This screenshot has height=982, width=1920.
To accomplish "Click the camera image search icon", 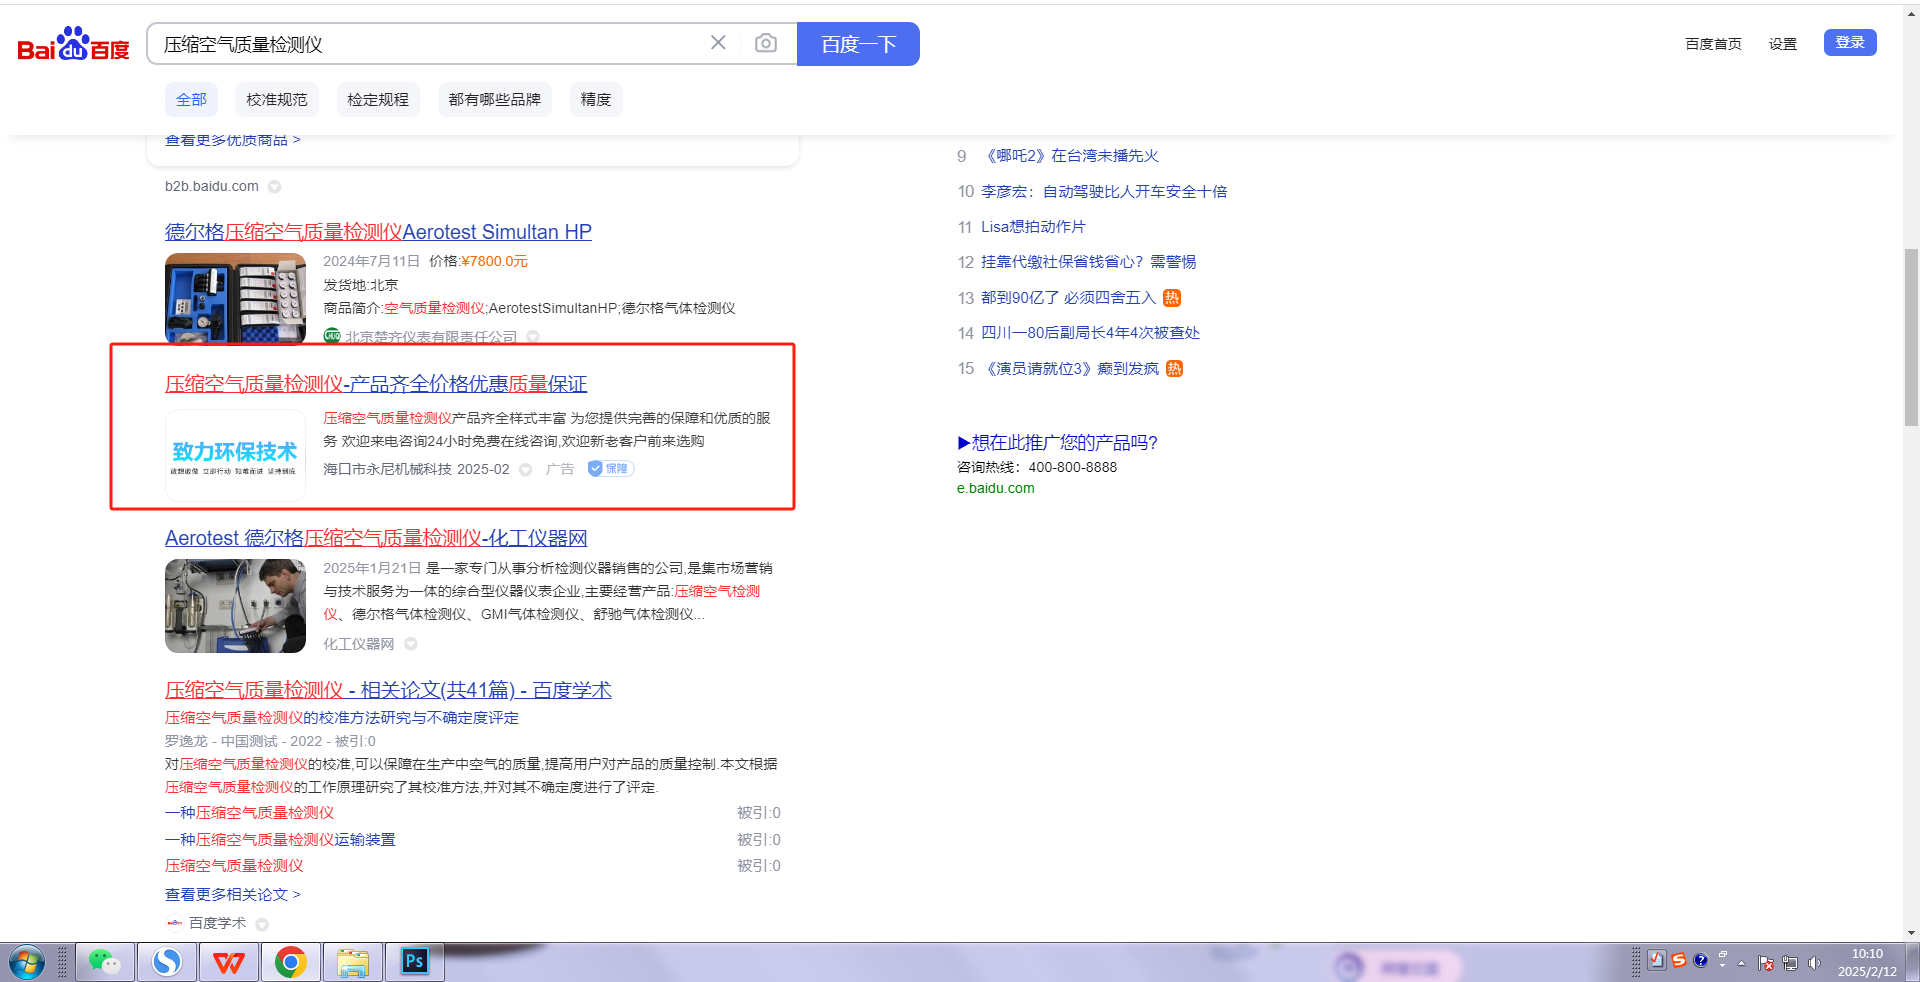I will tap(765, 43).
